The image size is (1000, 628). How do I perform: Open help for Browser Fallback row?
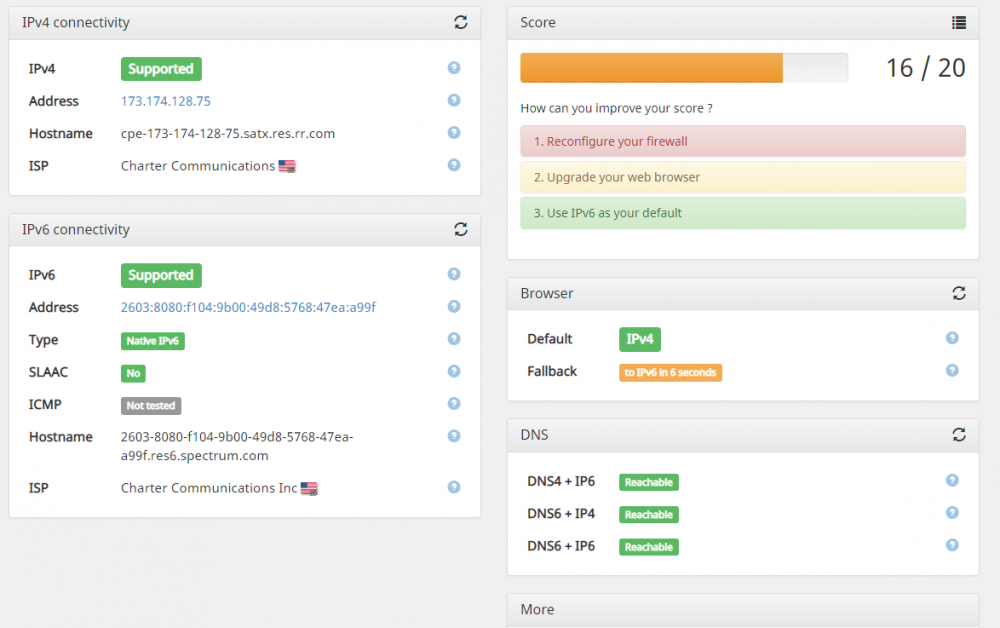click(x=952, y=370)
